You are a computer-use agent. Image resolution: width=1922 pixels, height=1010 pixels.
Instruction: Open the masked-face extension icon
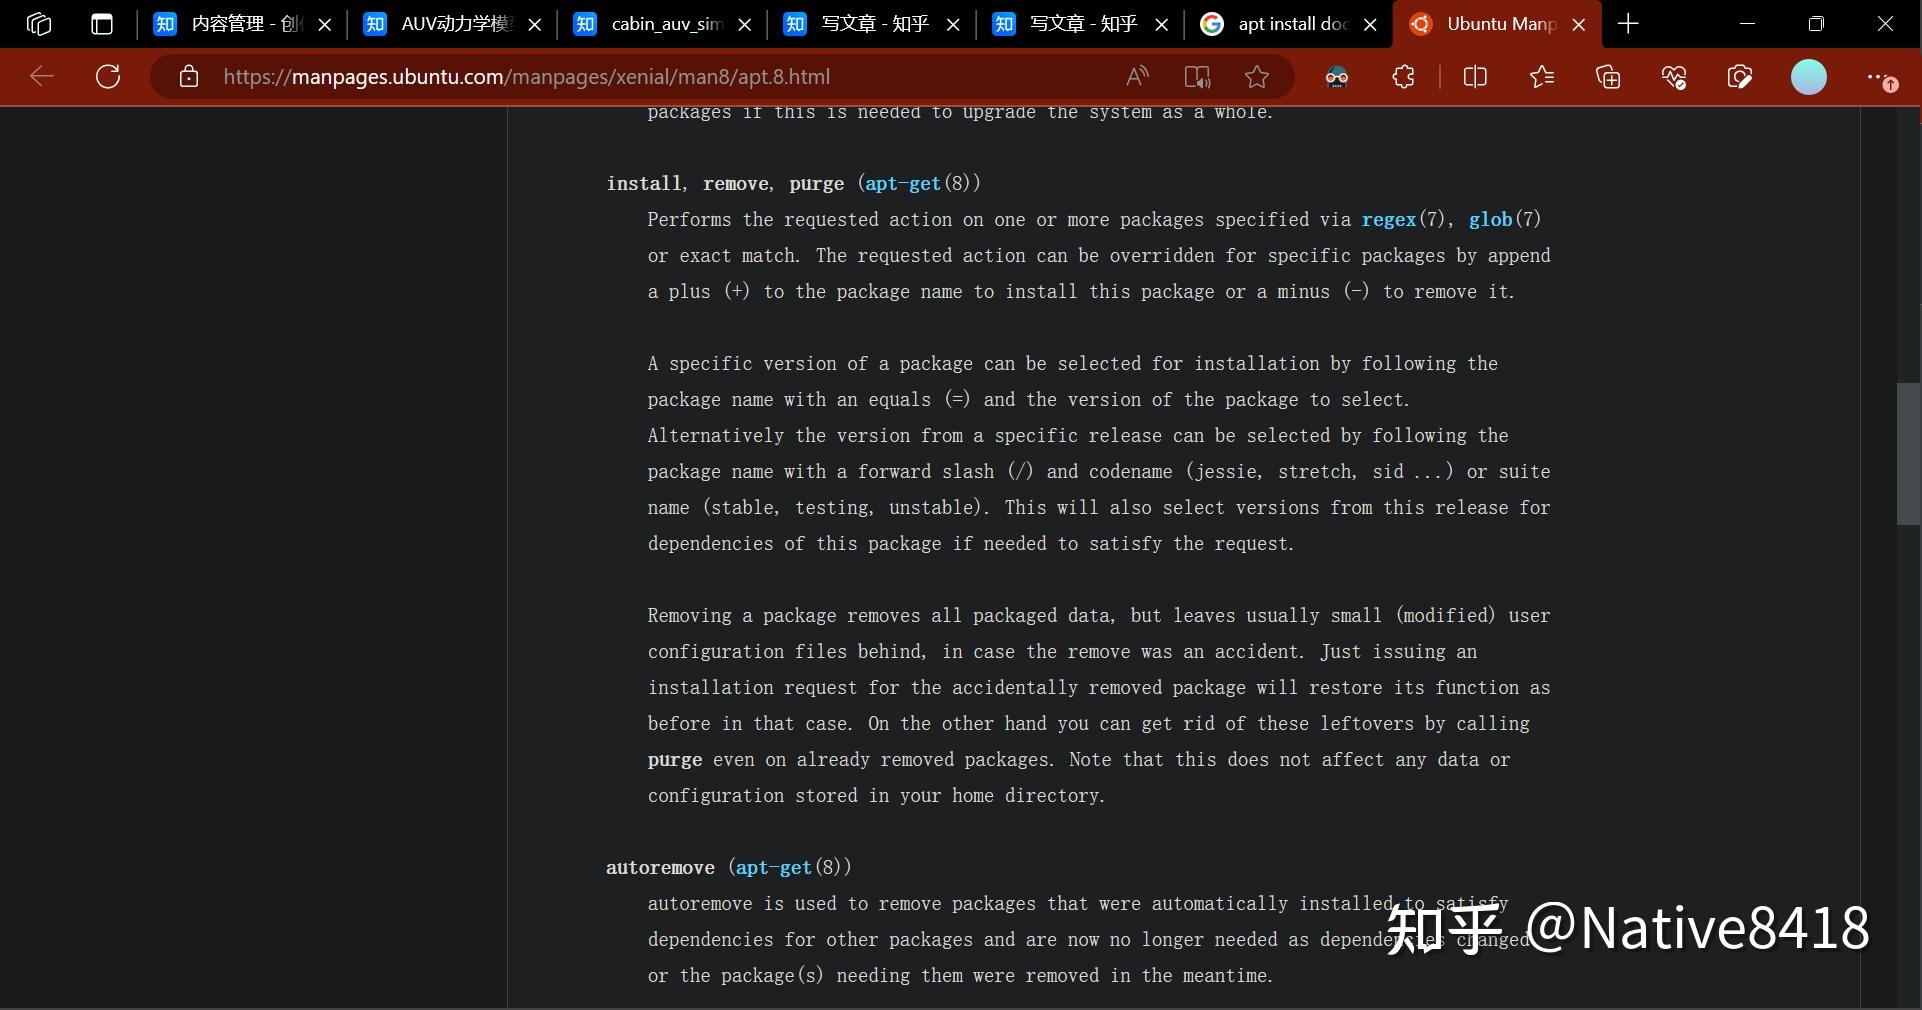[x=1337, y=77]
